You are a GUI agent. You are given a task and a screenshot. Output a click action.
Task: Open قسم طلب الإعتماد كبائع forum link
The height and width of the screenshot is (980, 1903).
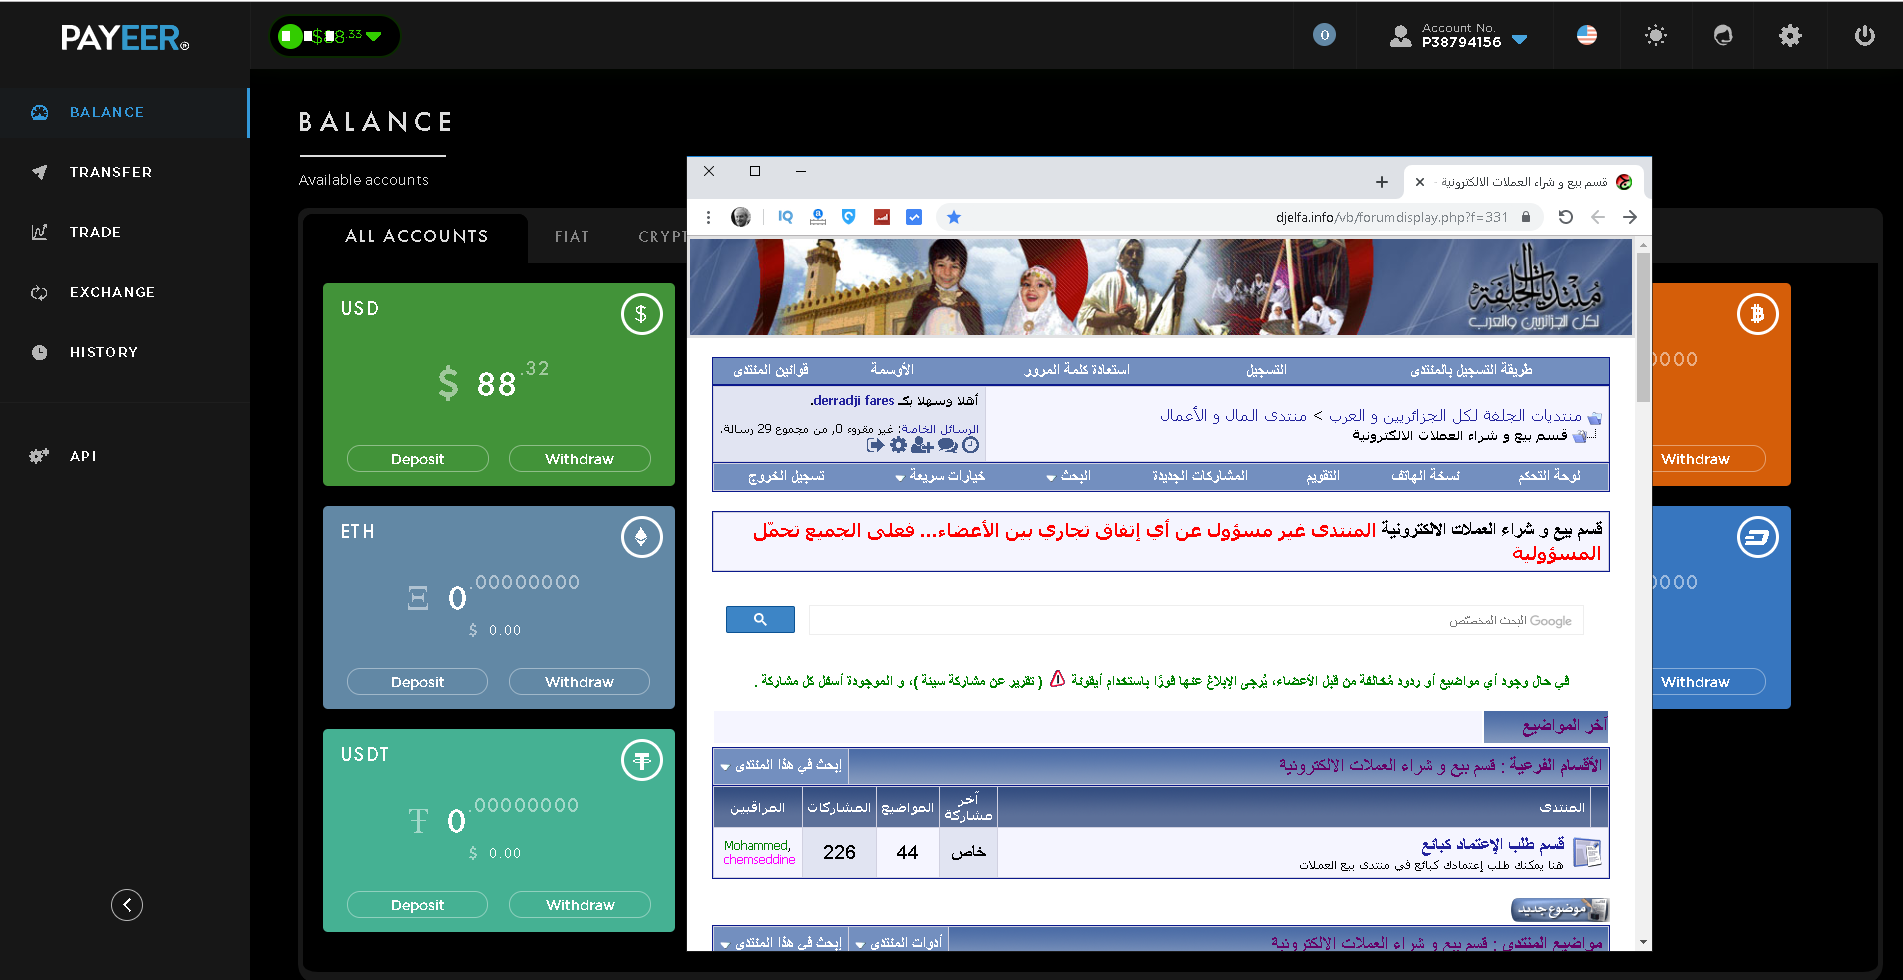tap(1493, 844)
